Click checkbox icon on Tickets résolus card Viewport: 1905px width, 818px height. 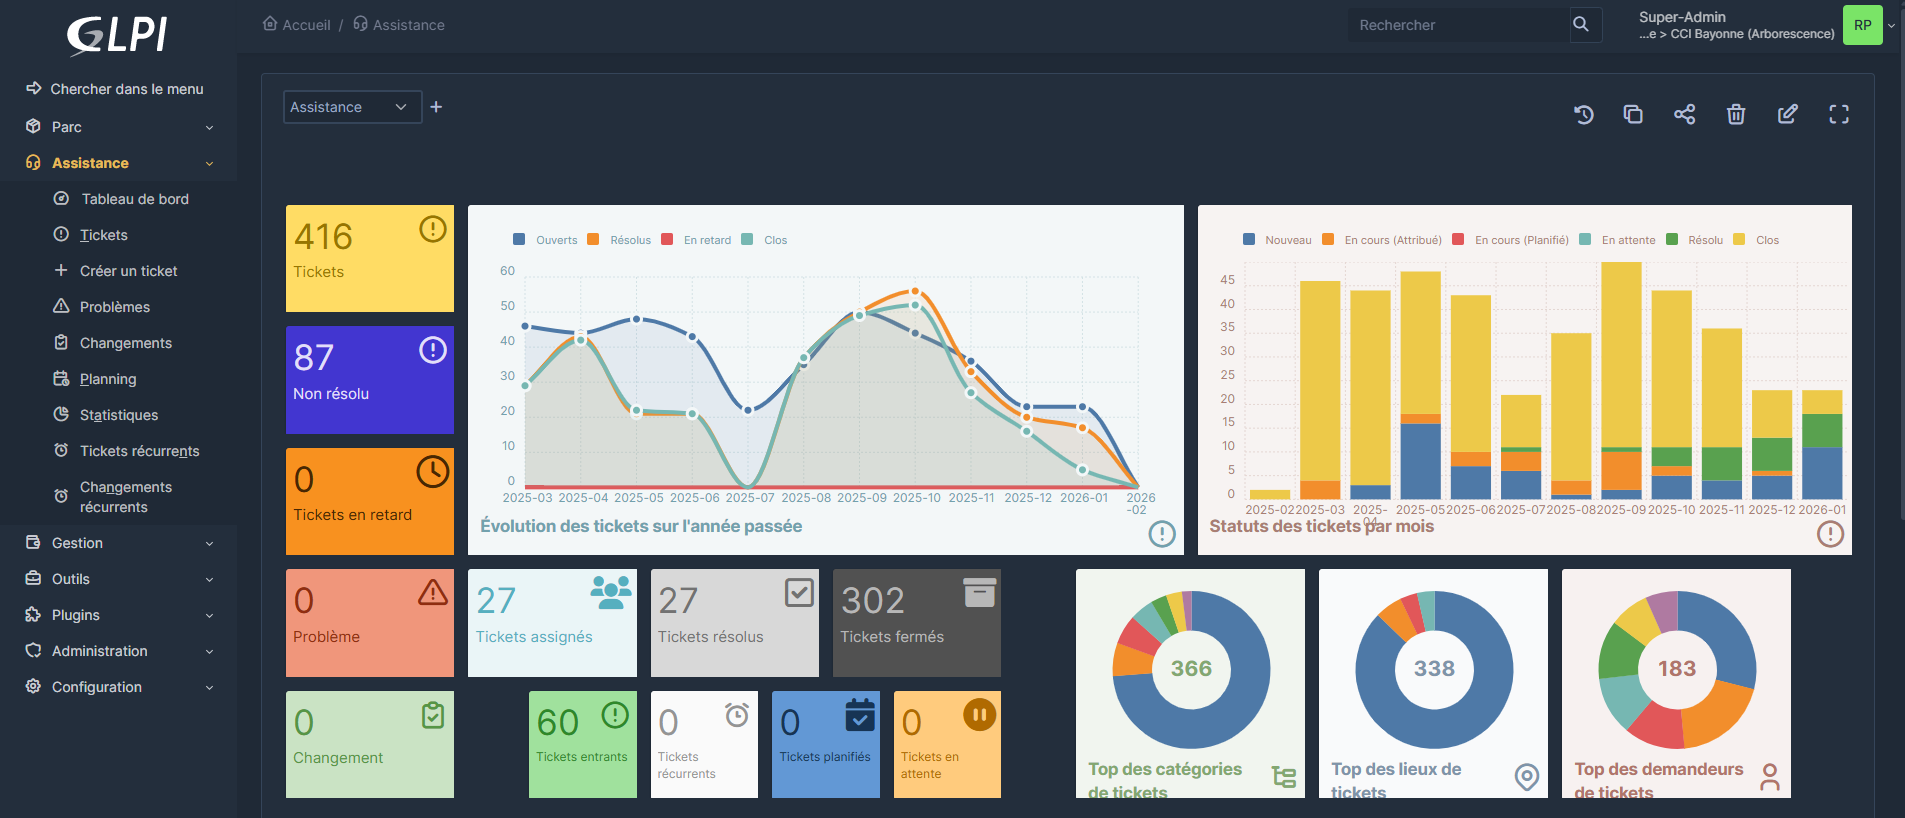coord(799,593)
